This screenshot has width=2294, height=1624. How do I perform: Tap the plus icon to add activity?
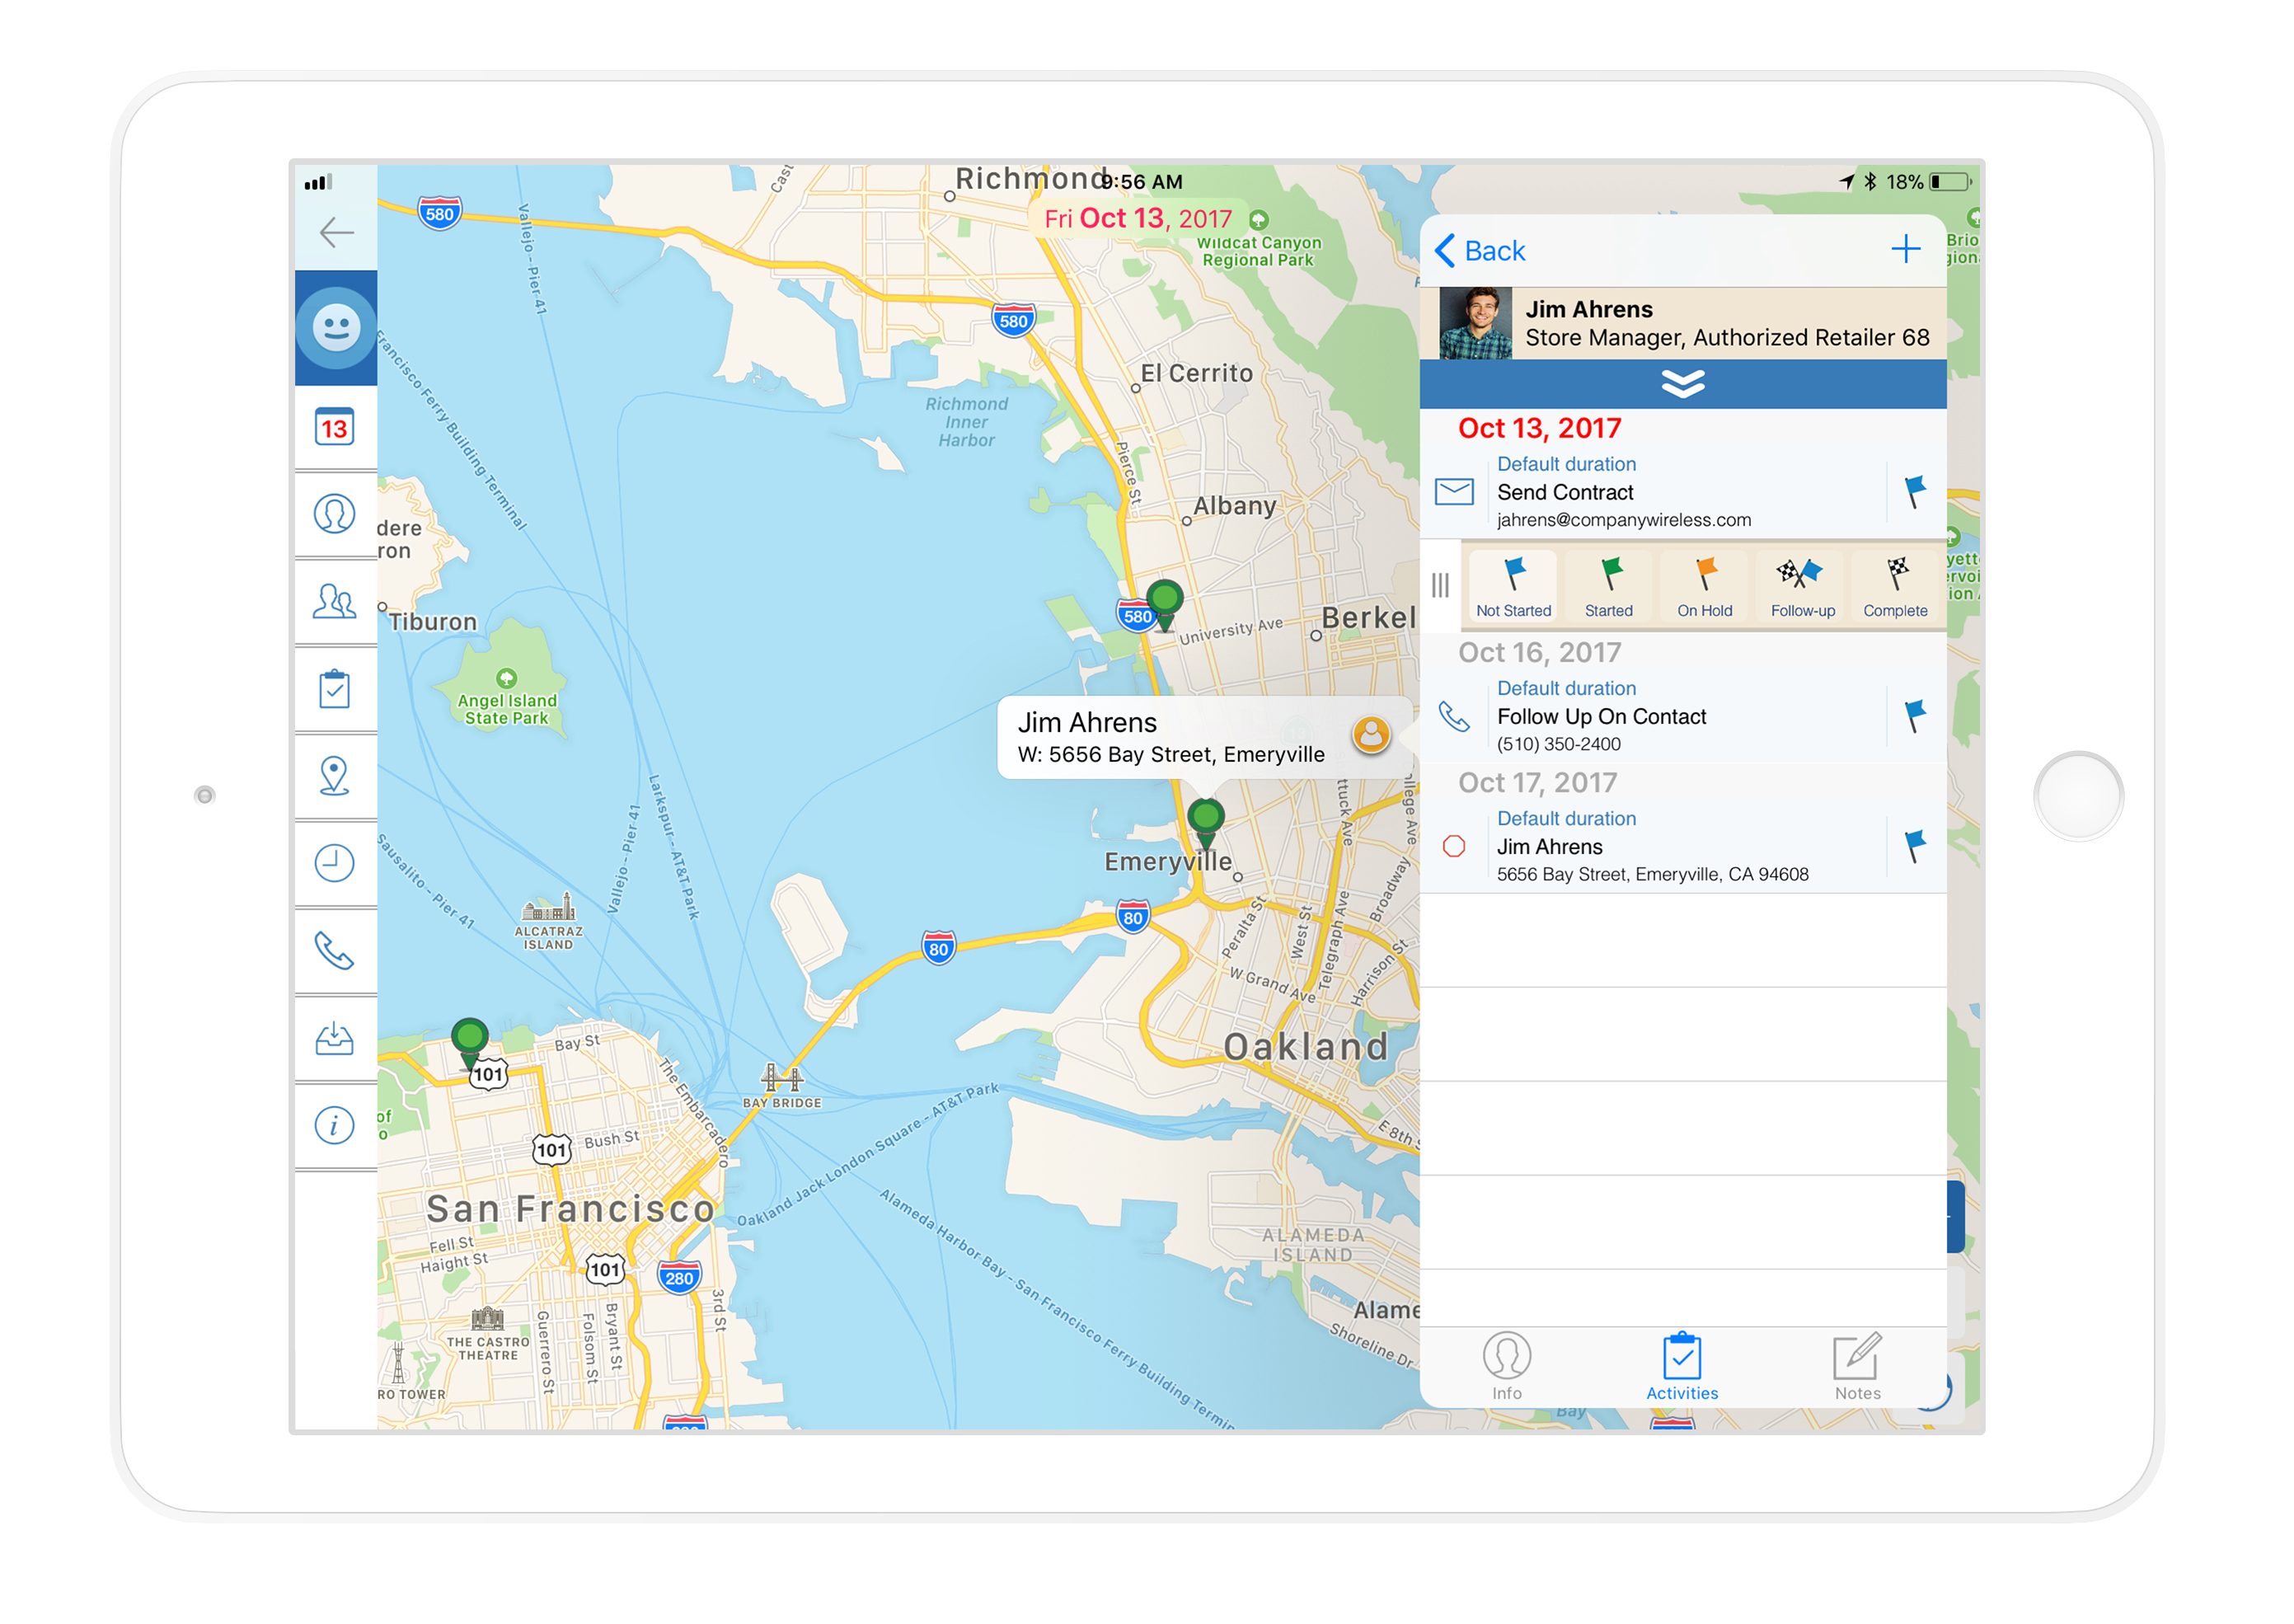1906,249
